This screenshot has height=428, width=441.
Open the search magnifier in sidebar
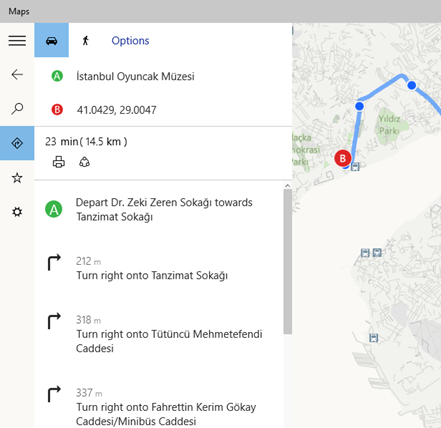[x=17, y=109]
